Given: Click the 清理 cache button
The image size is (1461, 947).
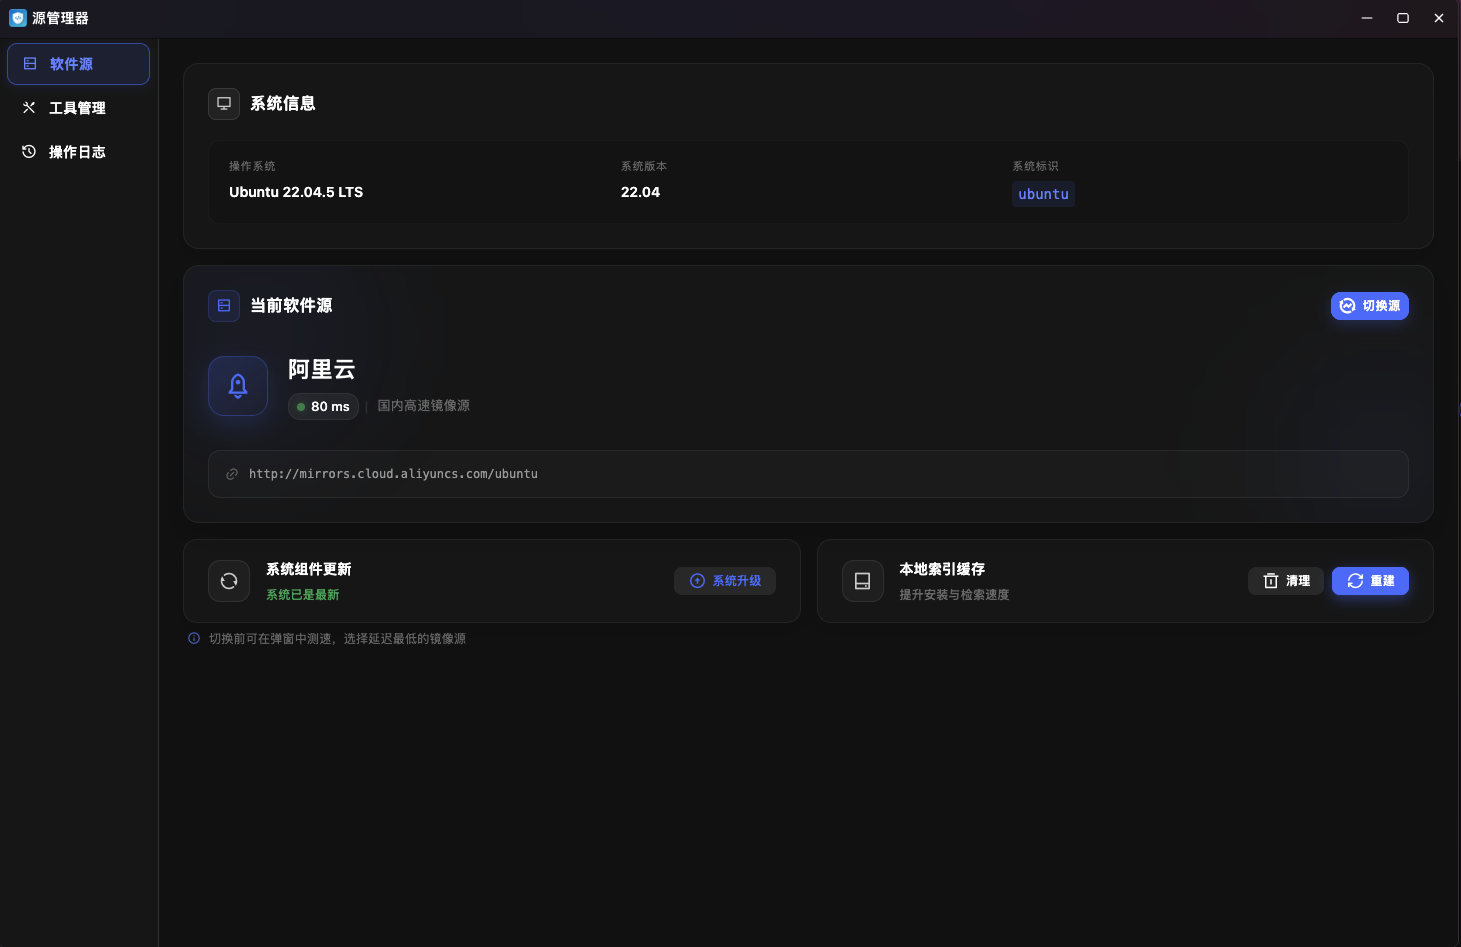Looking at the screenshot, I should [x=1286, y=581].
